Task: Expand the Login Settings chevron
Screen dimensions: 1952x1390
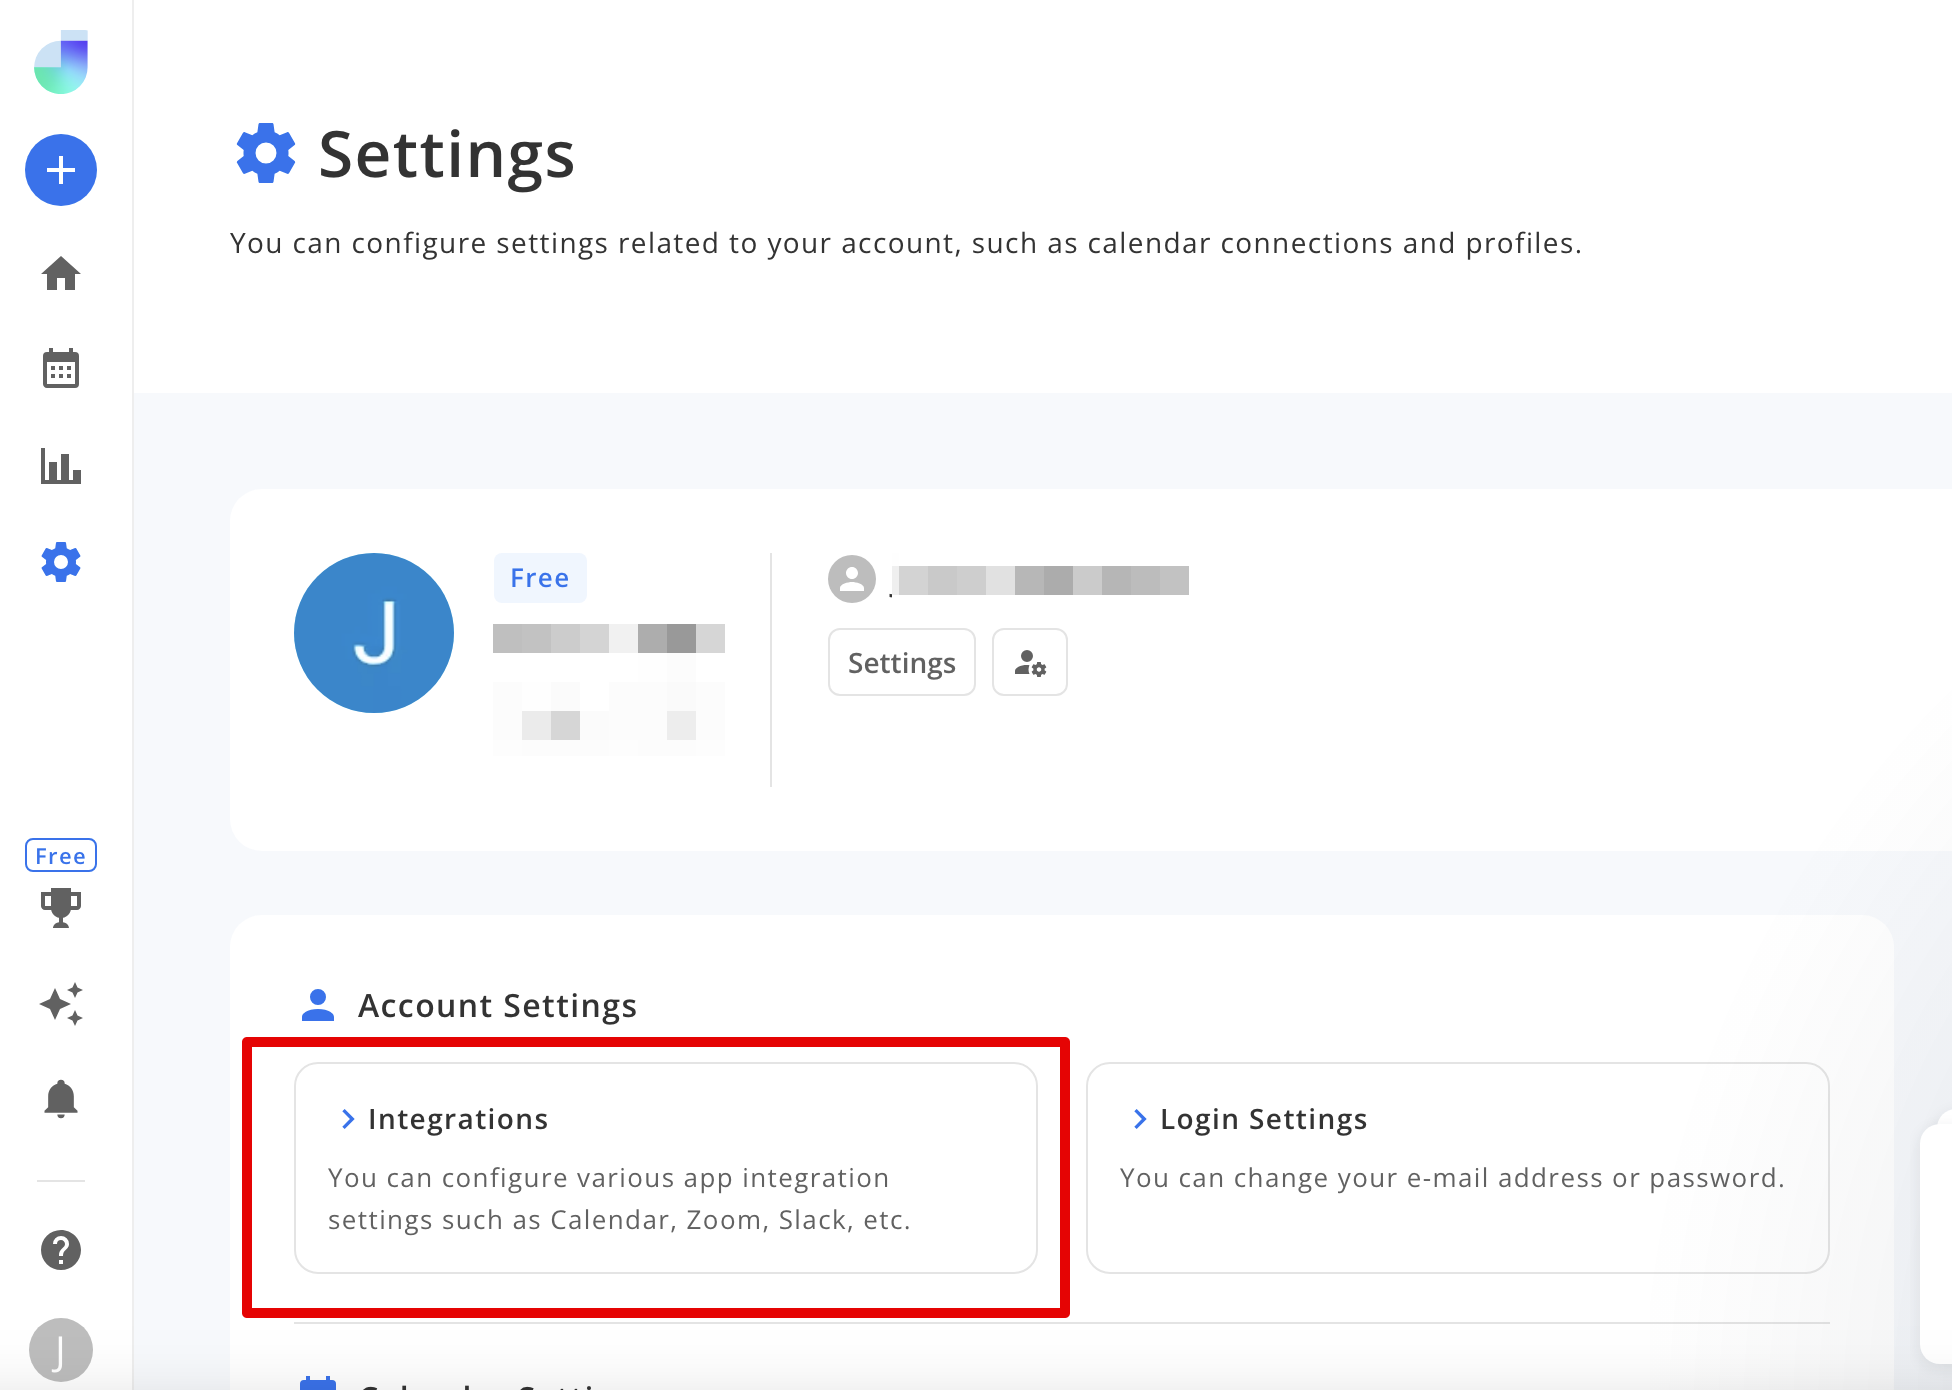Action: pyautogui.click(x=1139, y=1119)
